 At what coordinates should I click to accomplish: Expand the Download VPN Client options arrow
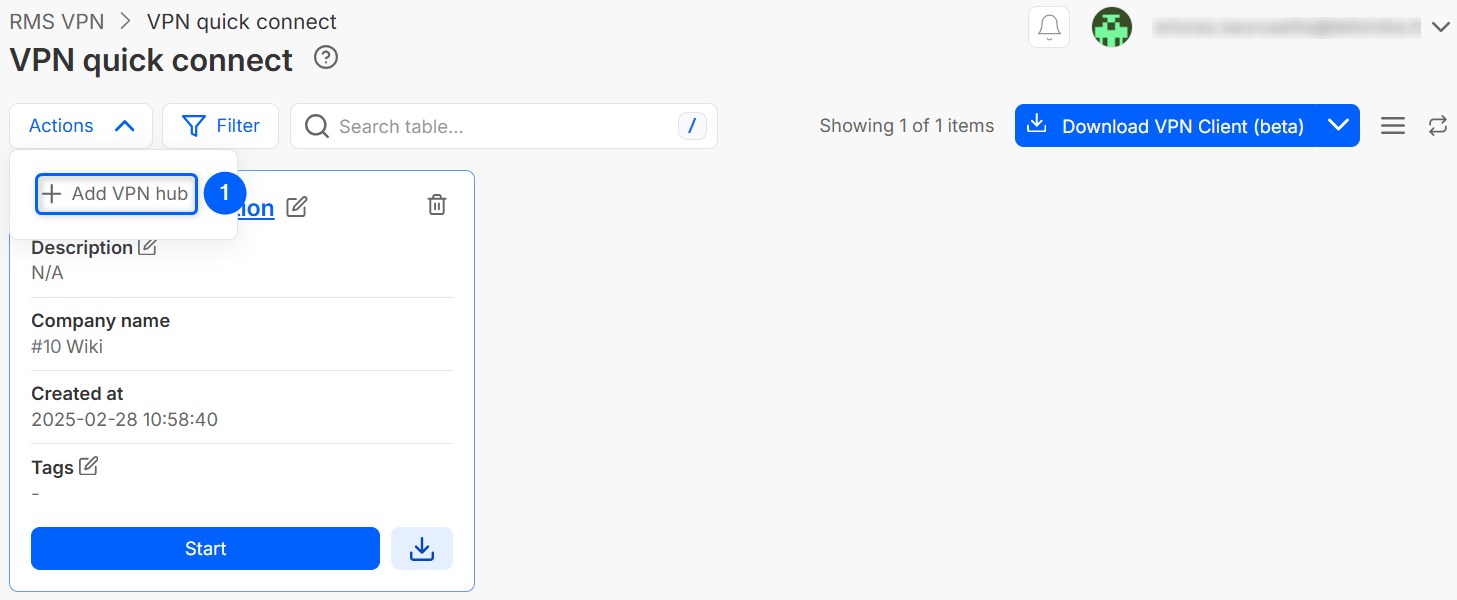[1339, 126]
